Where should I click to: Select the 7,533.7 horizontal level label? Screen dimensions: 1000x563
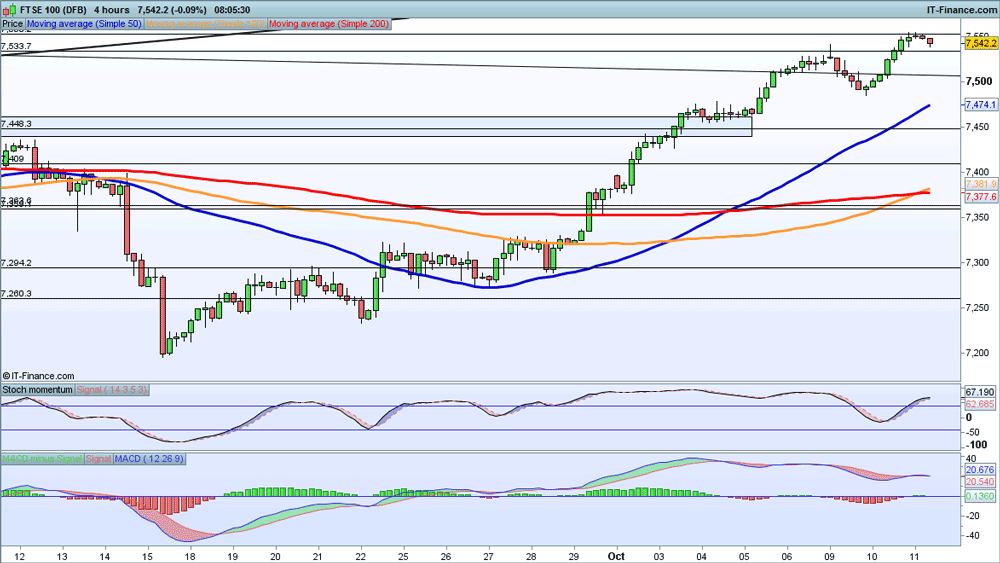click(x=17, y=46)
